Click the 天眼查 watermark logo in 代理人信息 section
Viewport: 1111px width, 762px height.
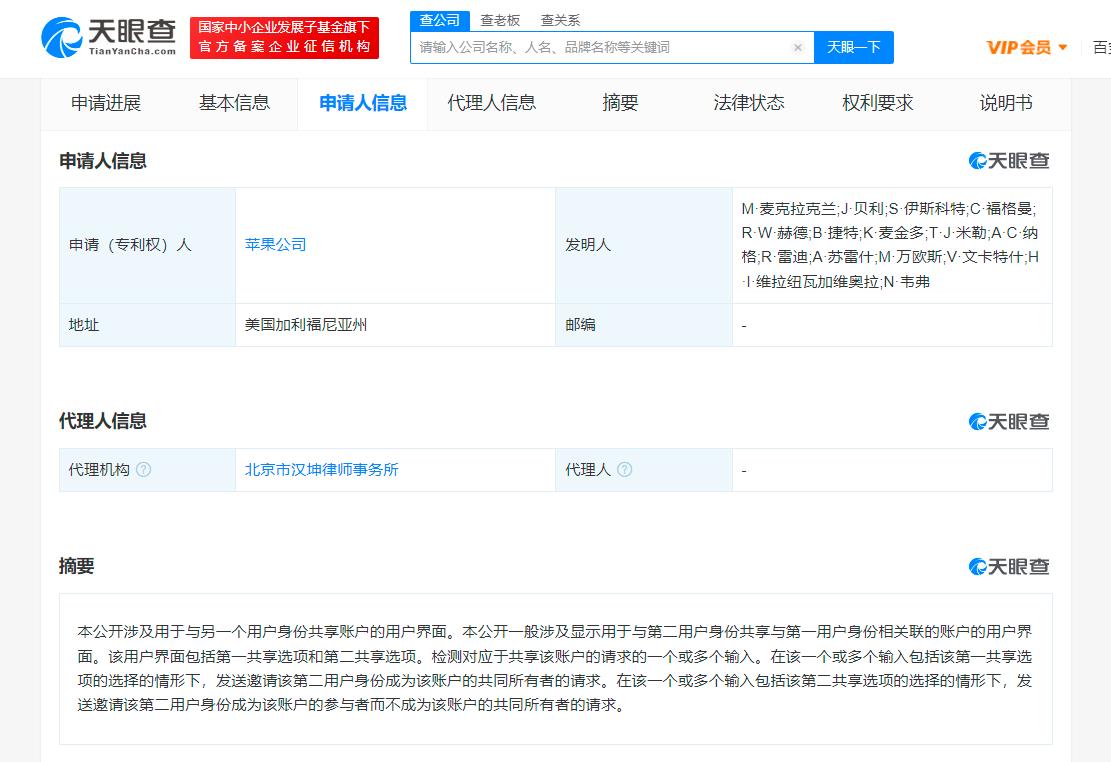tap(1008, 422)
